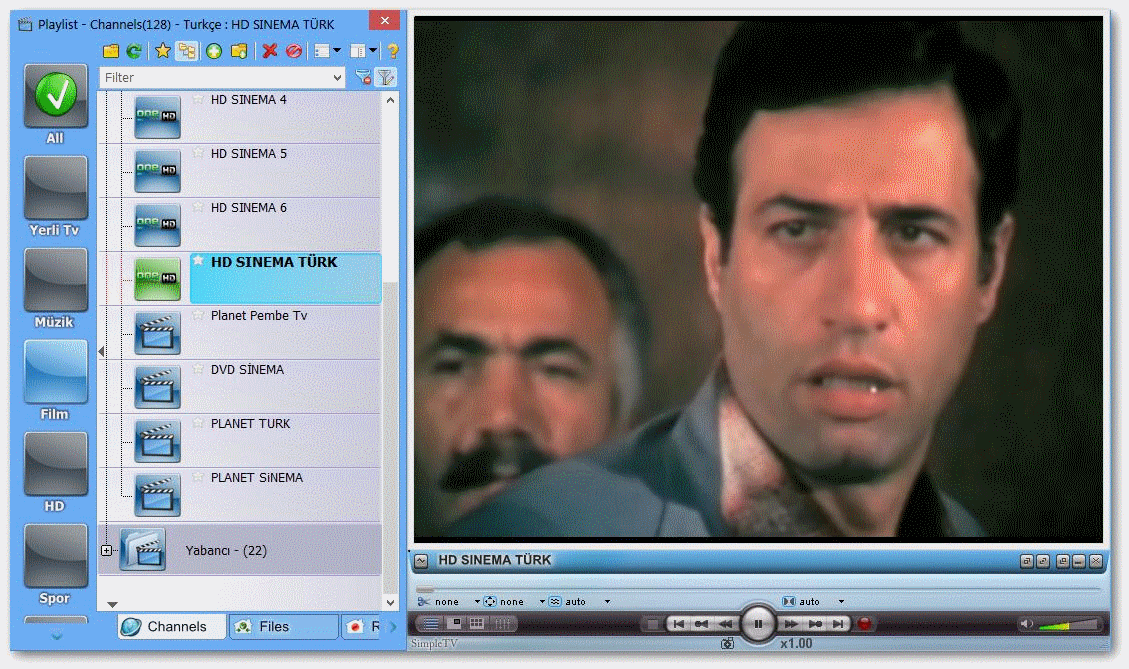Click playlist scrollbar up arrow
This screenshot has width=1129, height=669.
click(x=390, y=100)
